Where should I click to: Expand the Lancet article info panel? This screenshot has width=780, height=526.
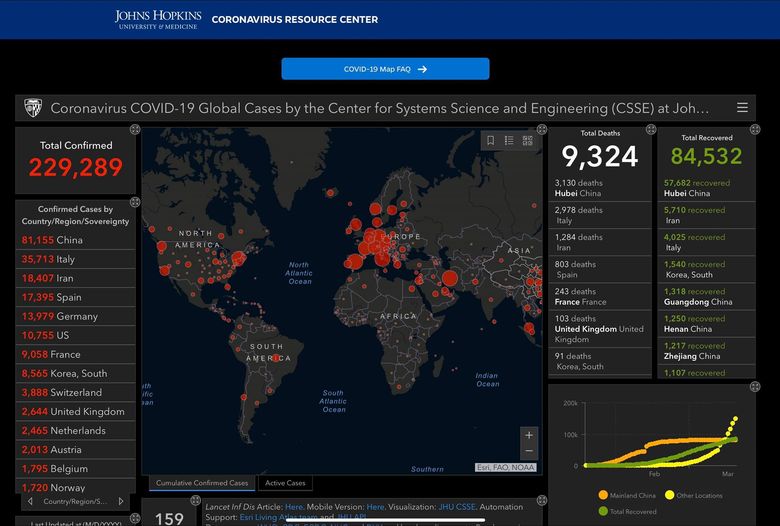coord(542,500)
